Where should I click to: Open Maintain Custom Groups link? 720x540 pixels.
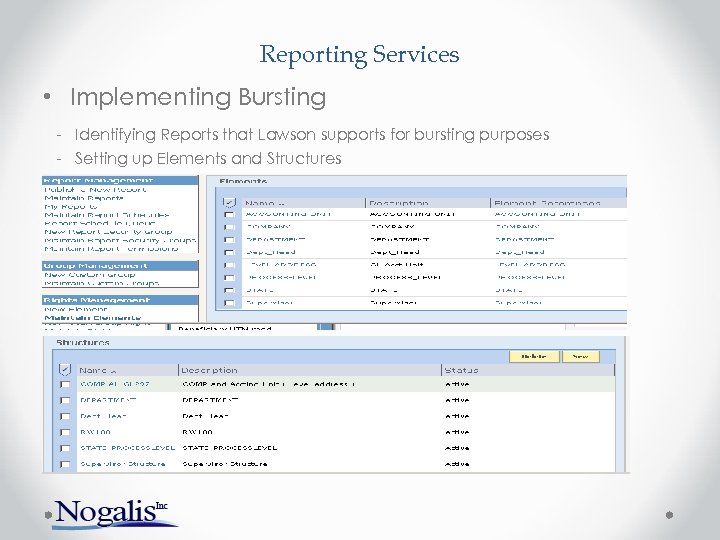[101, 283]
